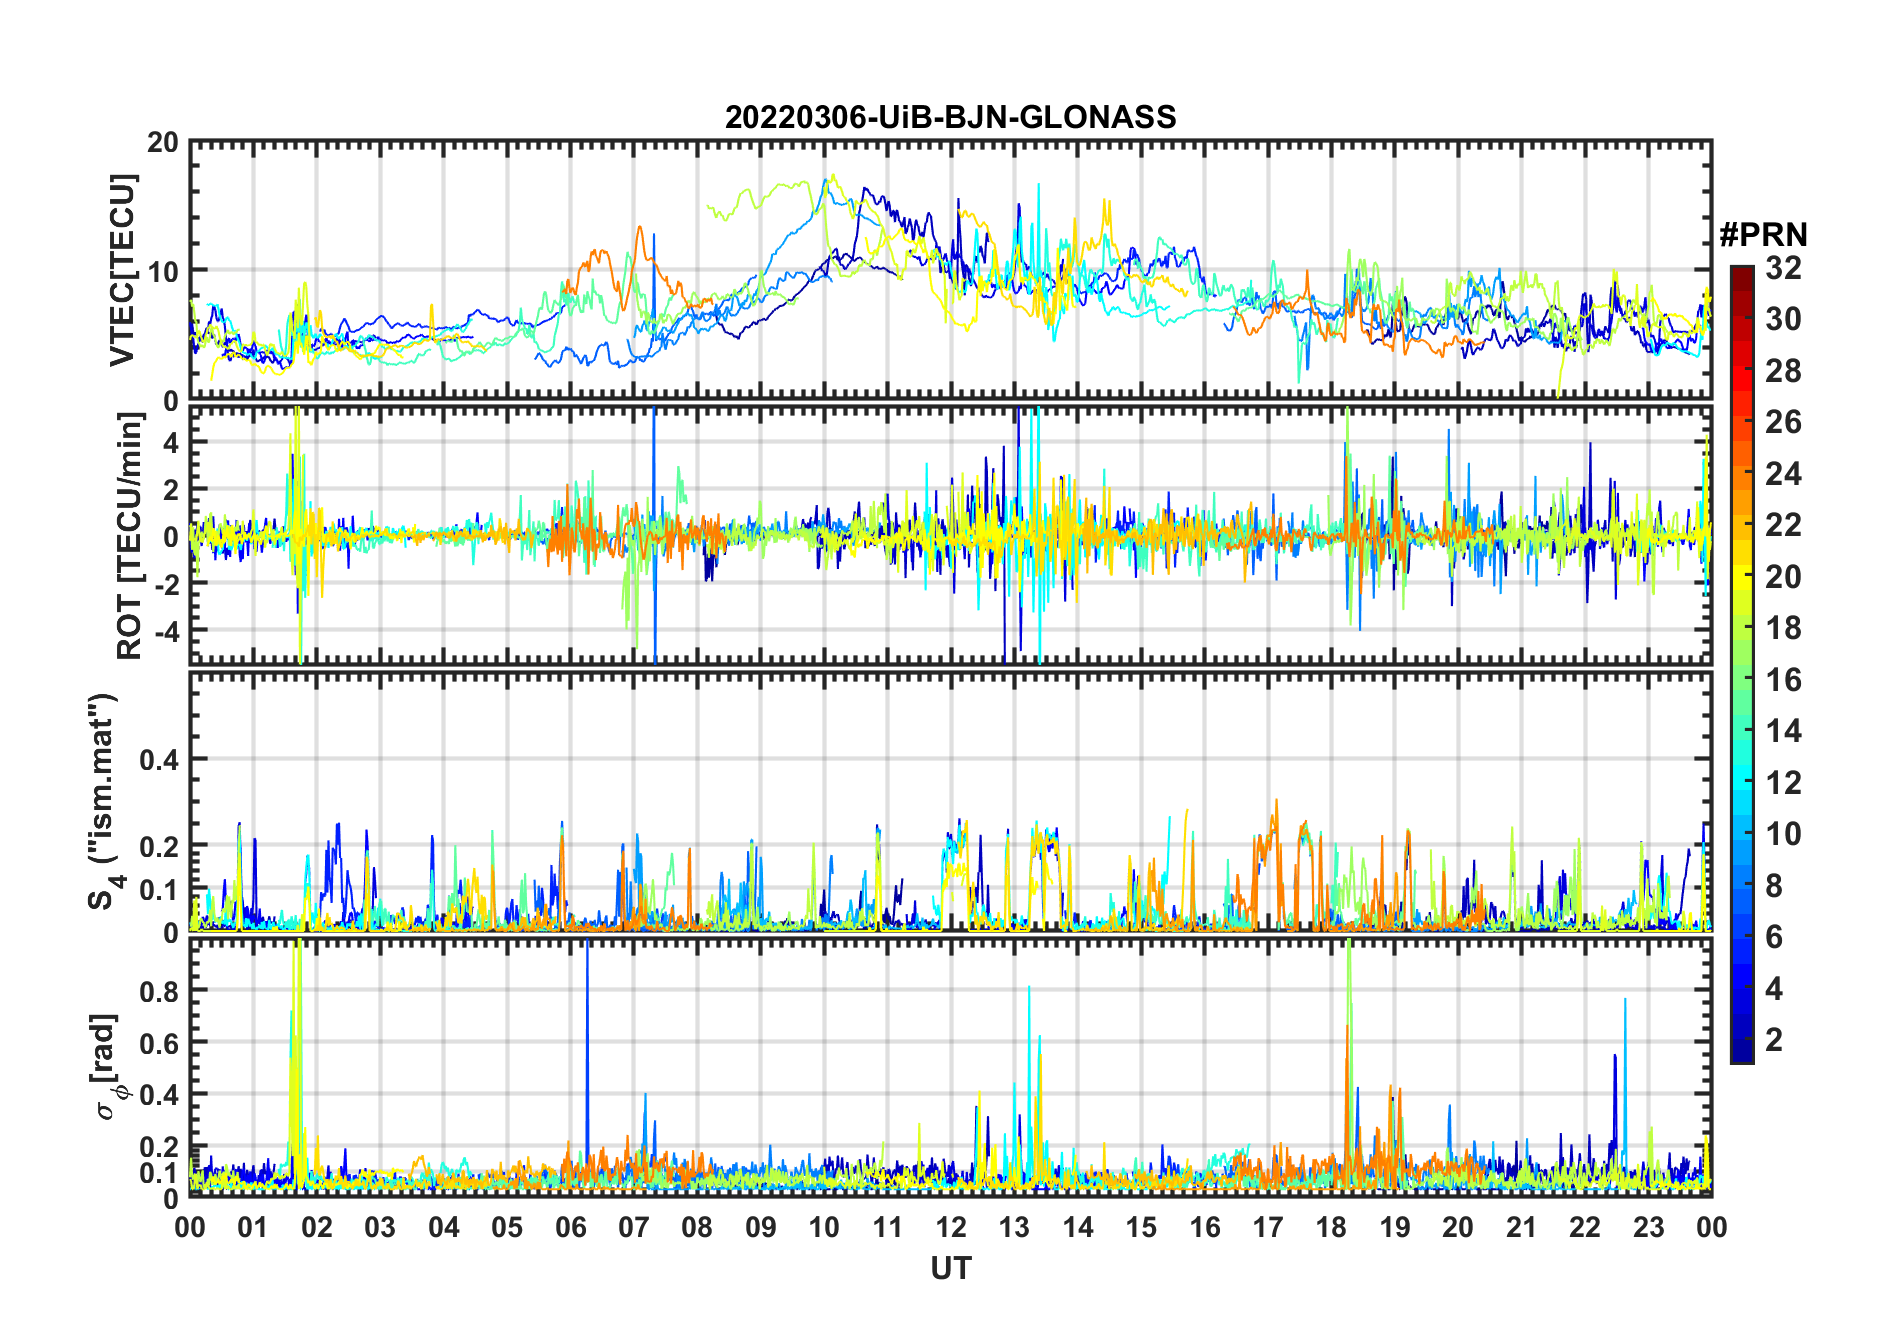
Task: Select the 03 hour tick on the UT axis
Action: 380,1227
